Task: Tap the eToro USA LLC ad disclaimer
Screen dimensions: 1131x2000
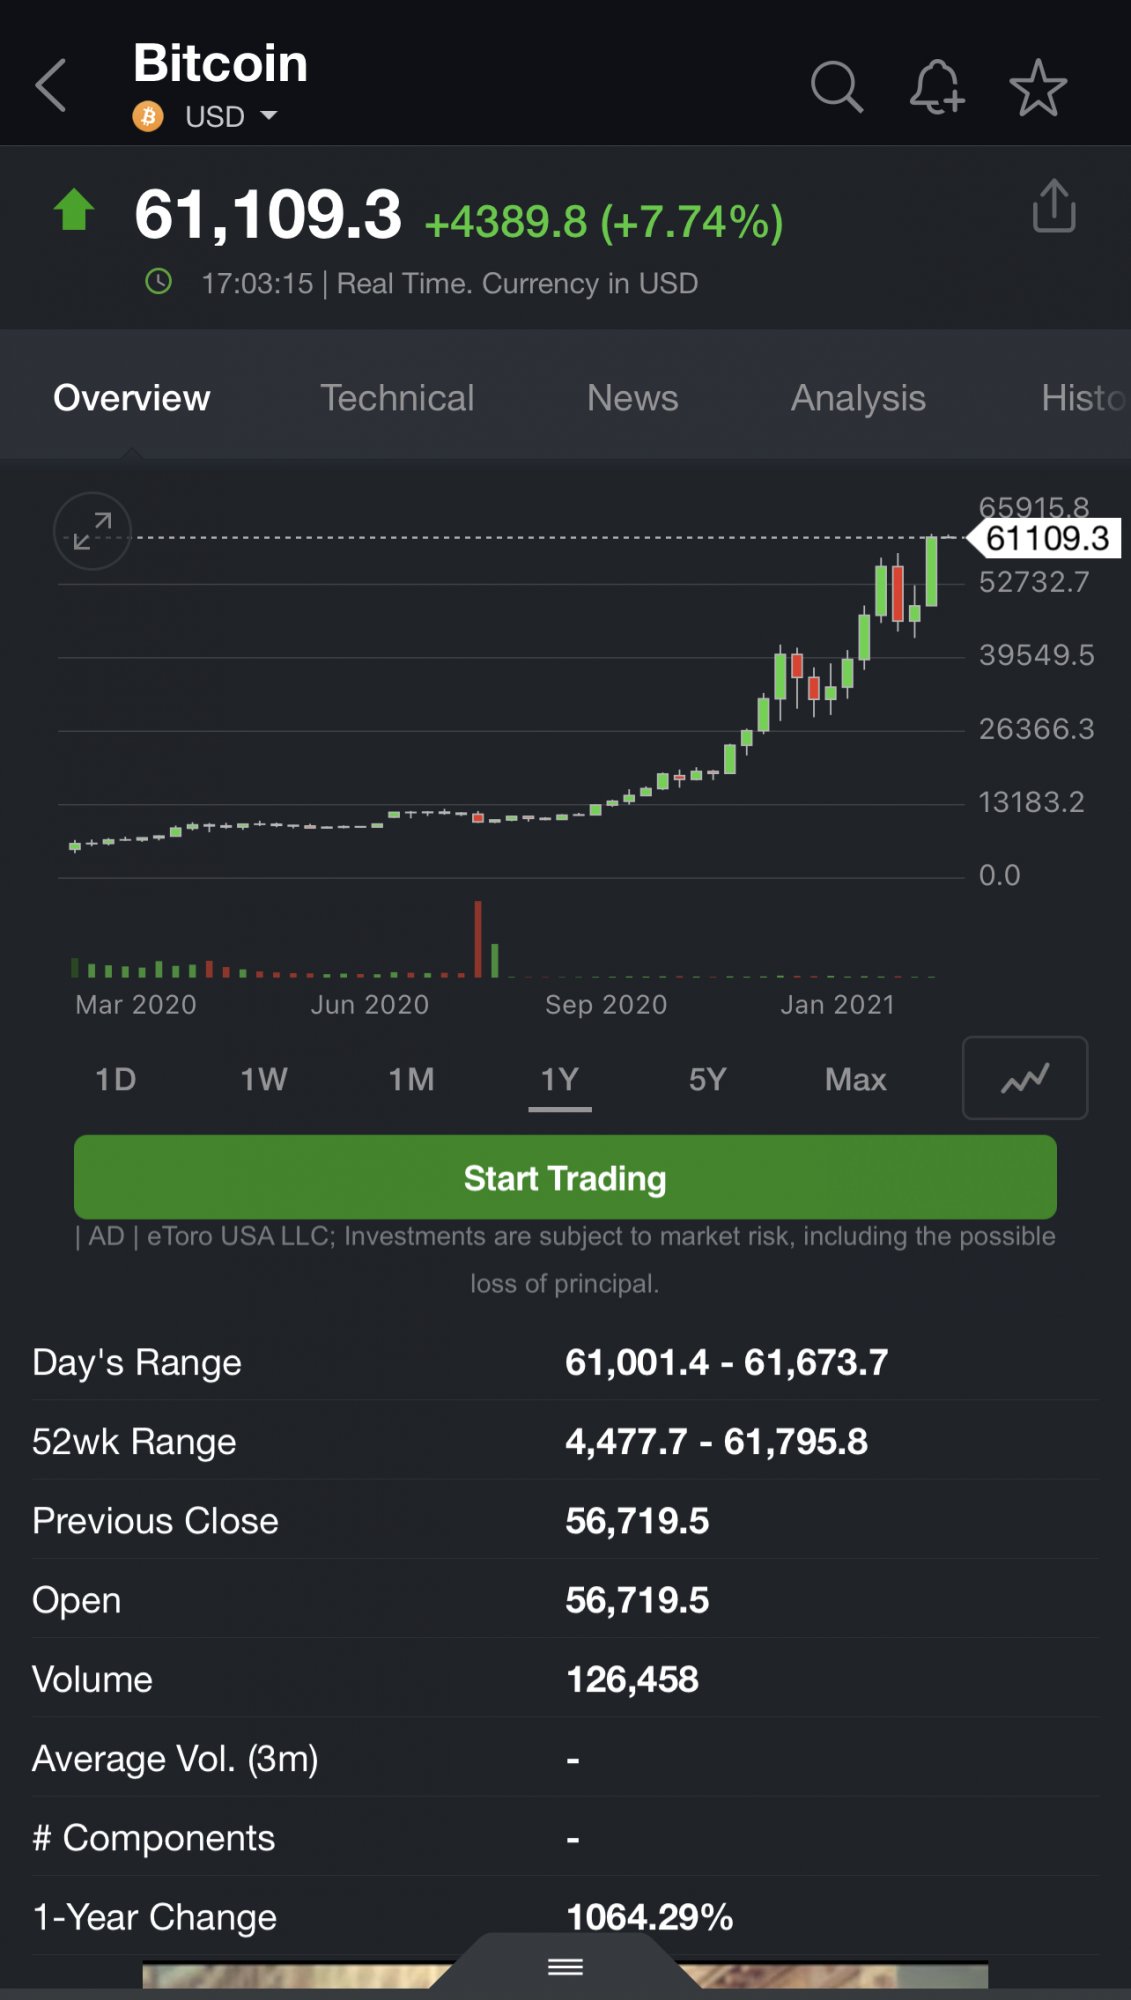Action: (565, 1259)
